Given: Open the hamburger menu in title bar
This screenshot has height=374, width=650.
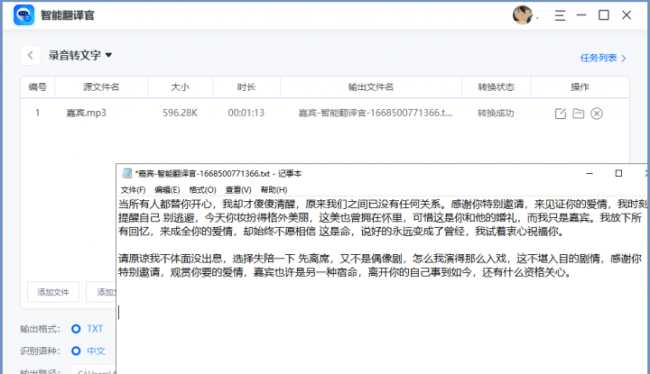Looking at the screenshot, I should click(x=560, y=16).
